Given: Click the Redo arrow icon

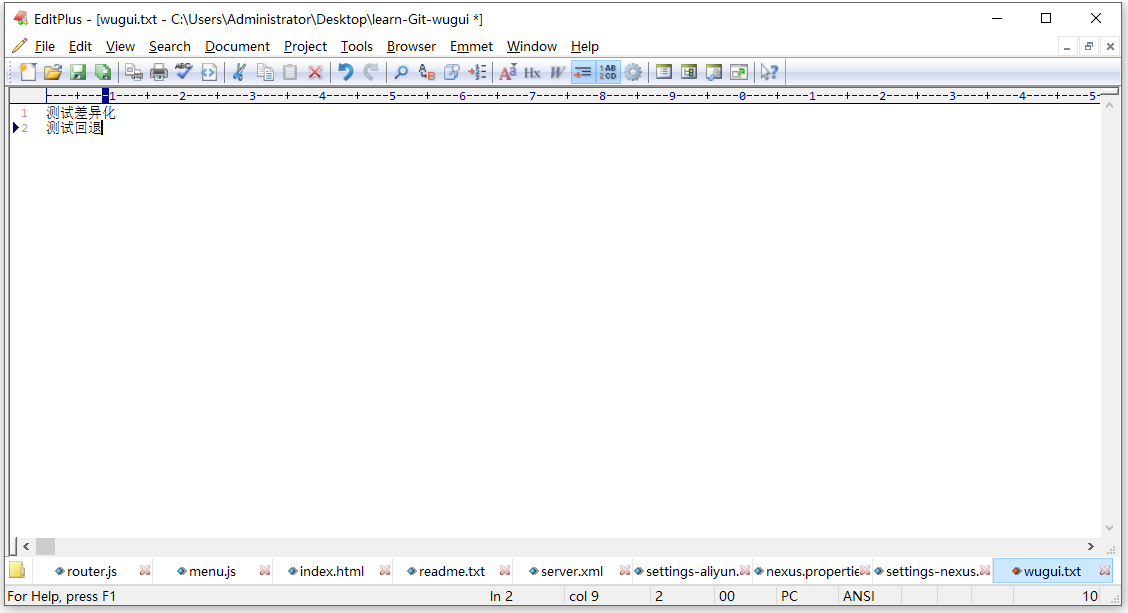Looking at the screenshot, I should [370, 72].
